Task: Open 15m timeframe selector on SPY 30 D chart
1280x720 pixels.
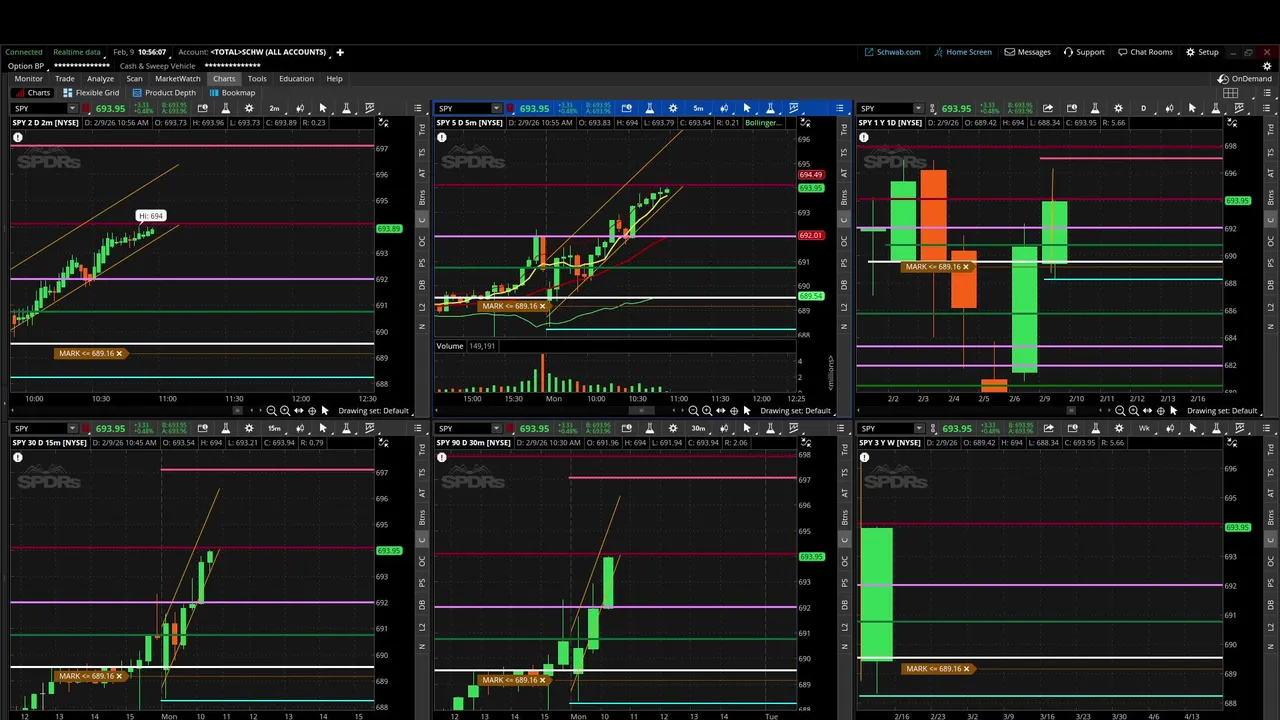Action: click(x=275, y=428)
